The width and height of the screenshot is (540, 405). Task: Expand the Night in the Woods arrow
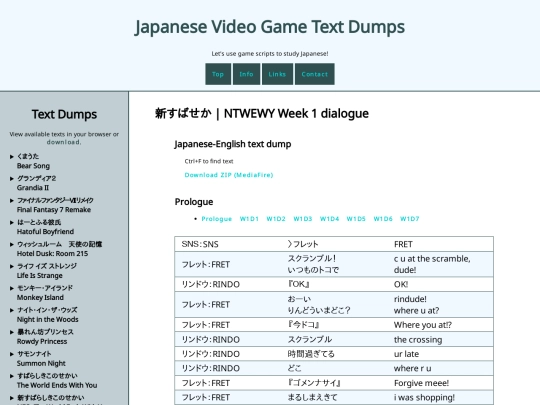tap(12, 310)
